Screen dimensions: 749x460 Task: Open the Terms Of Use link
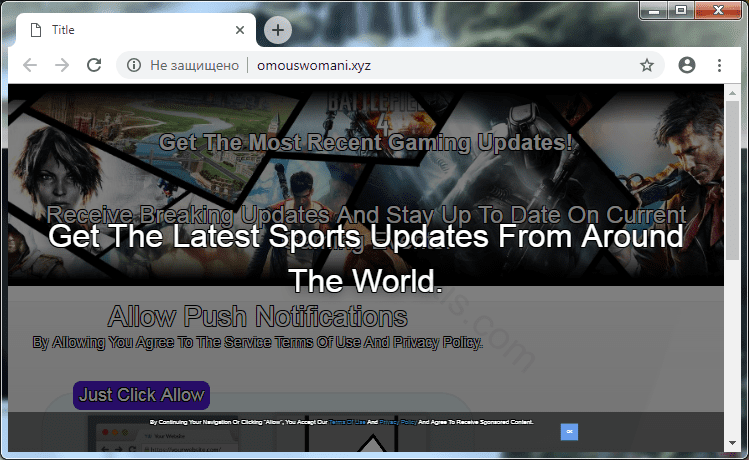[x=345, y=422]
